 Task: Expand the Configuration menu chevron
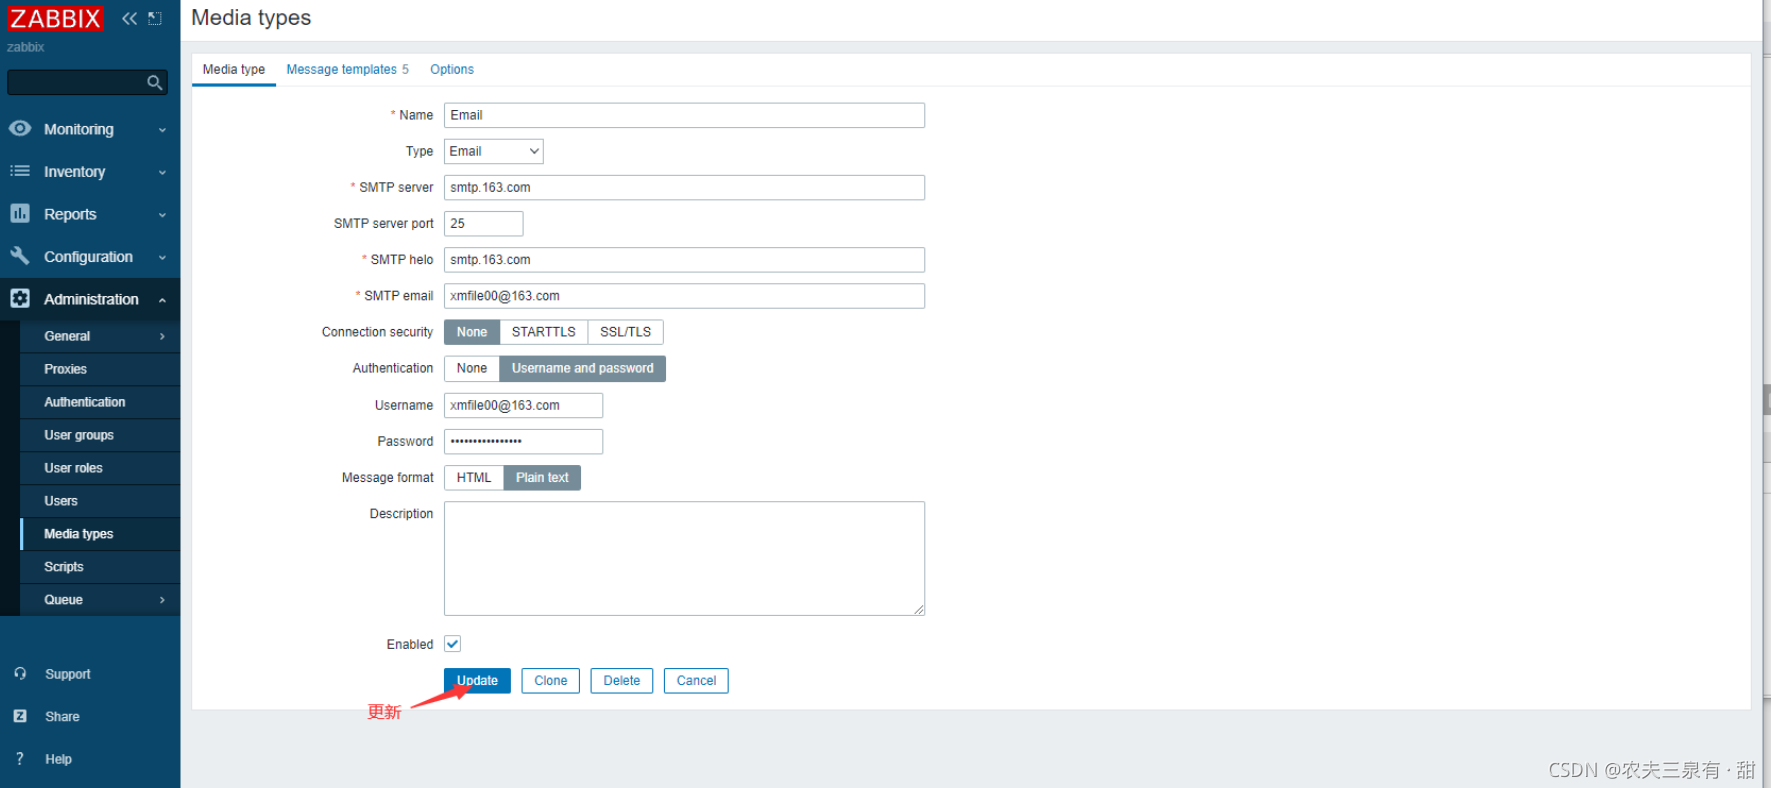[162, 257]
